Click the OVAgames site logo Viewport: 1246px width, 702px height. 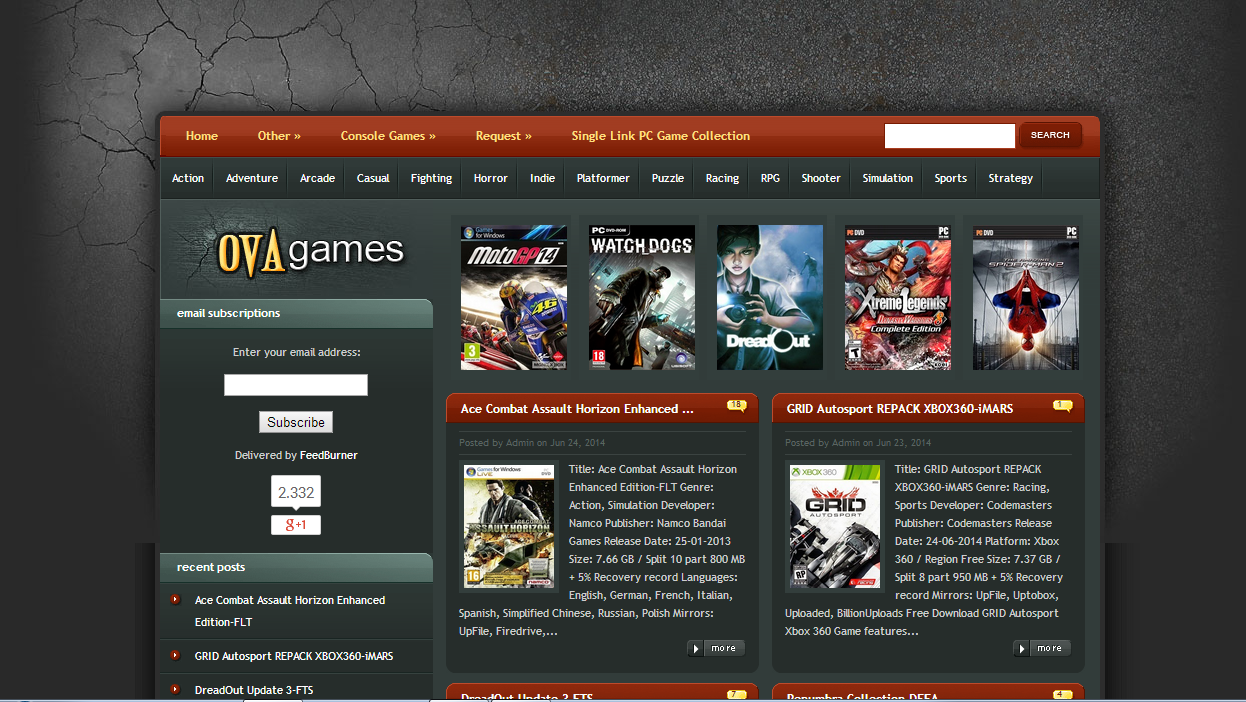pyautogui.click(x=310, y=250)
